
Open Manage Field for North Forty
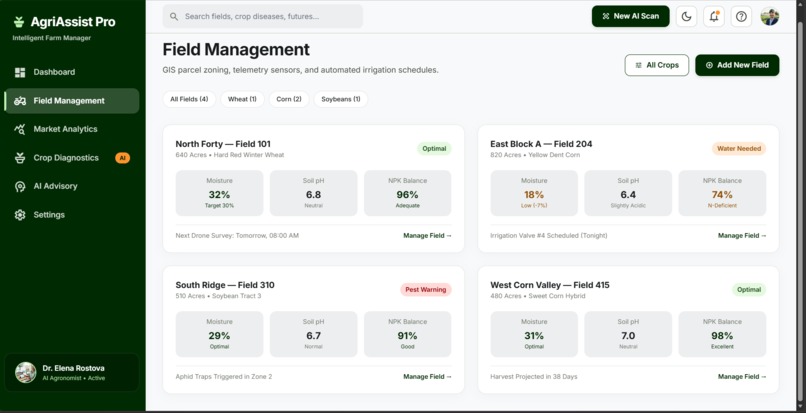click(427, 236)
